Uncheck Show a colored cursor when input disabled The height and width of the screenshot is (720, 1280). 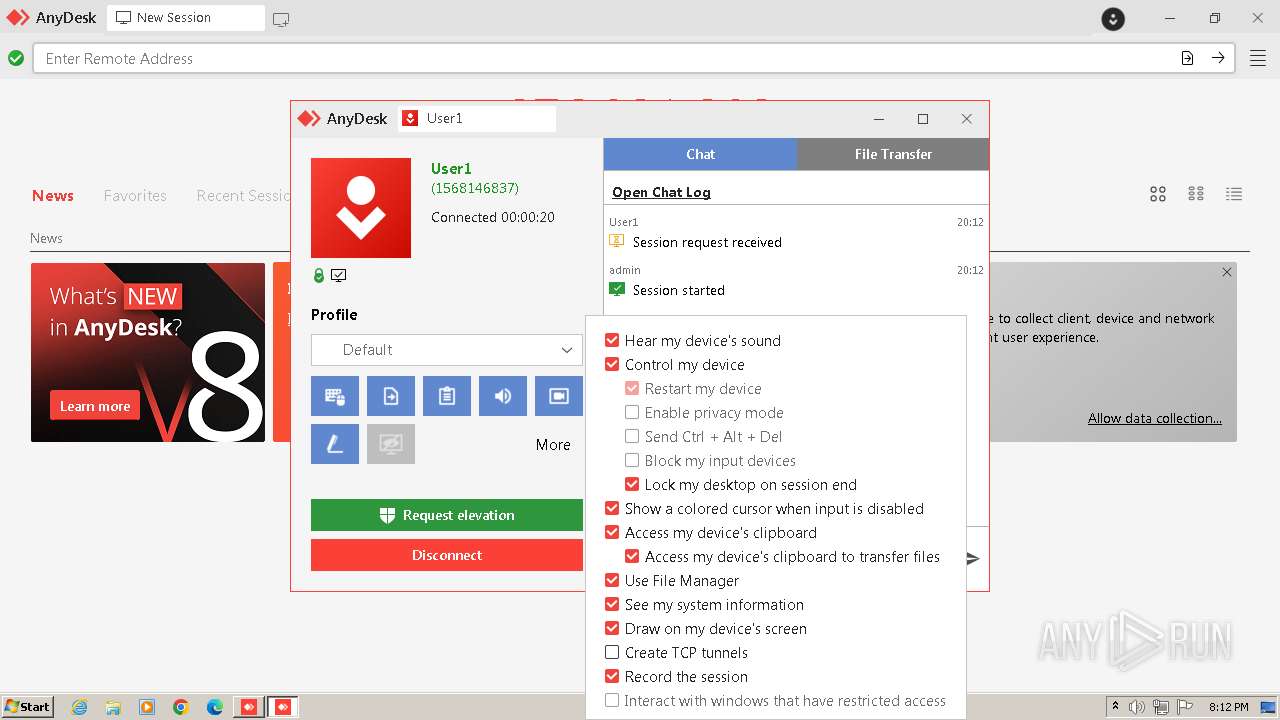pos(612,508)
